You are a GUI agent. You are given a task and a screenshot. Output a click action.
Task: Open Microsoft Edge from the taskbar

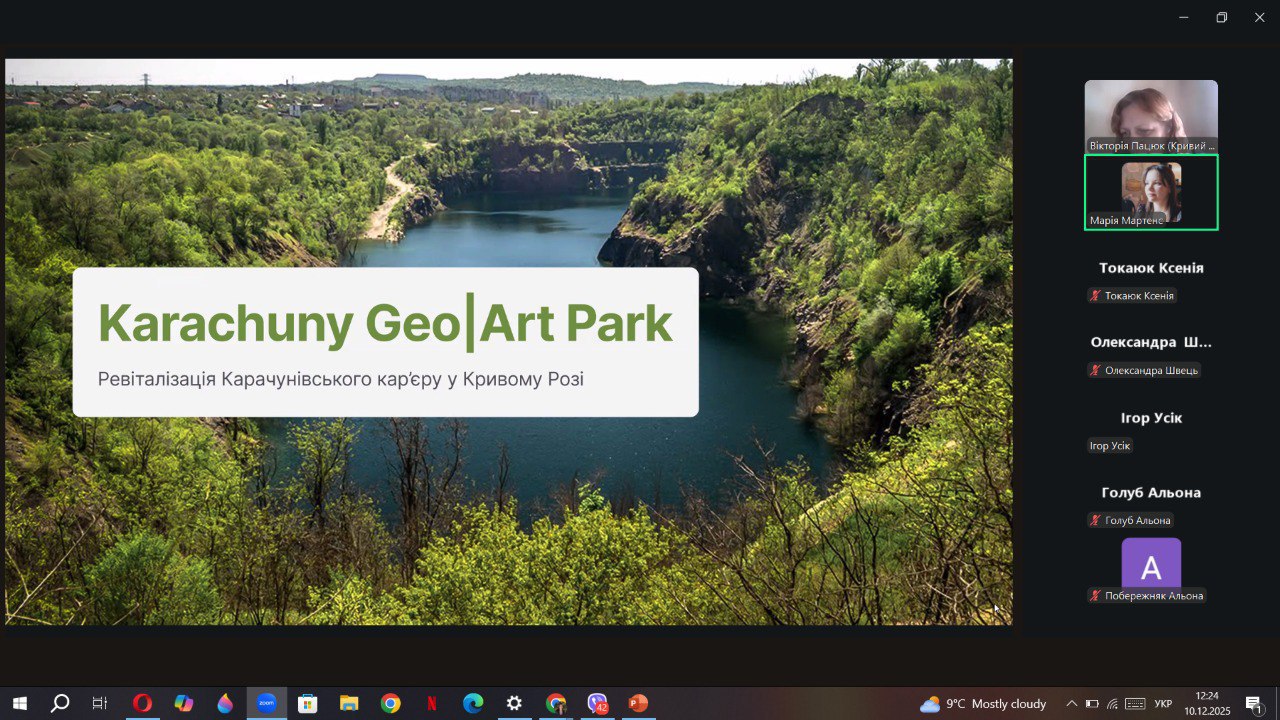click(473, 703)
